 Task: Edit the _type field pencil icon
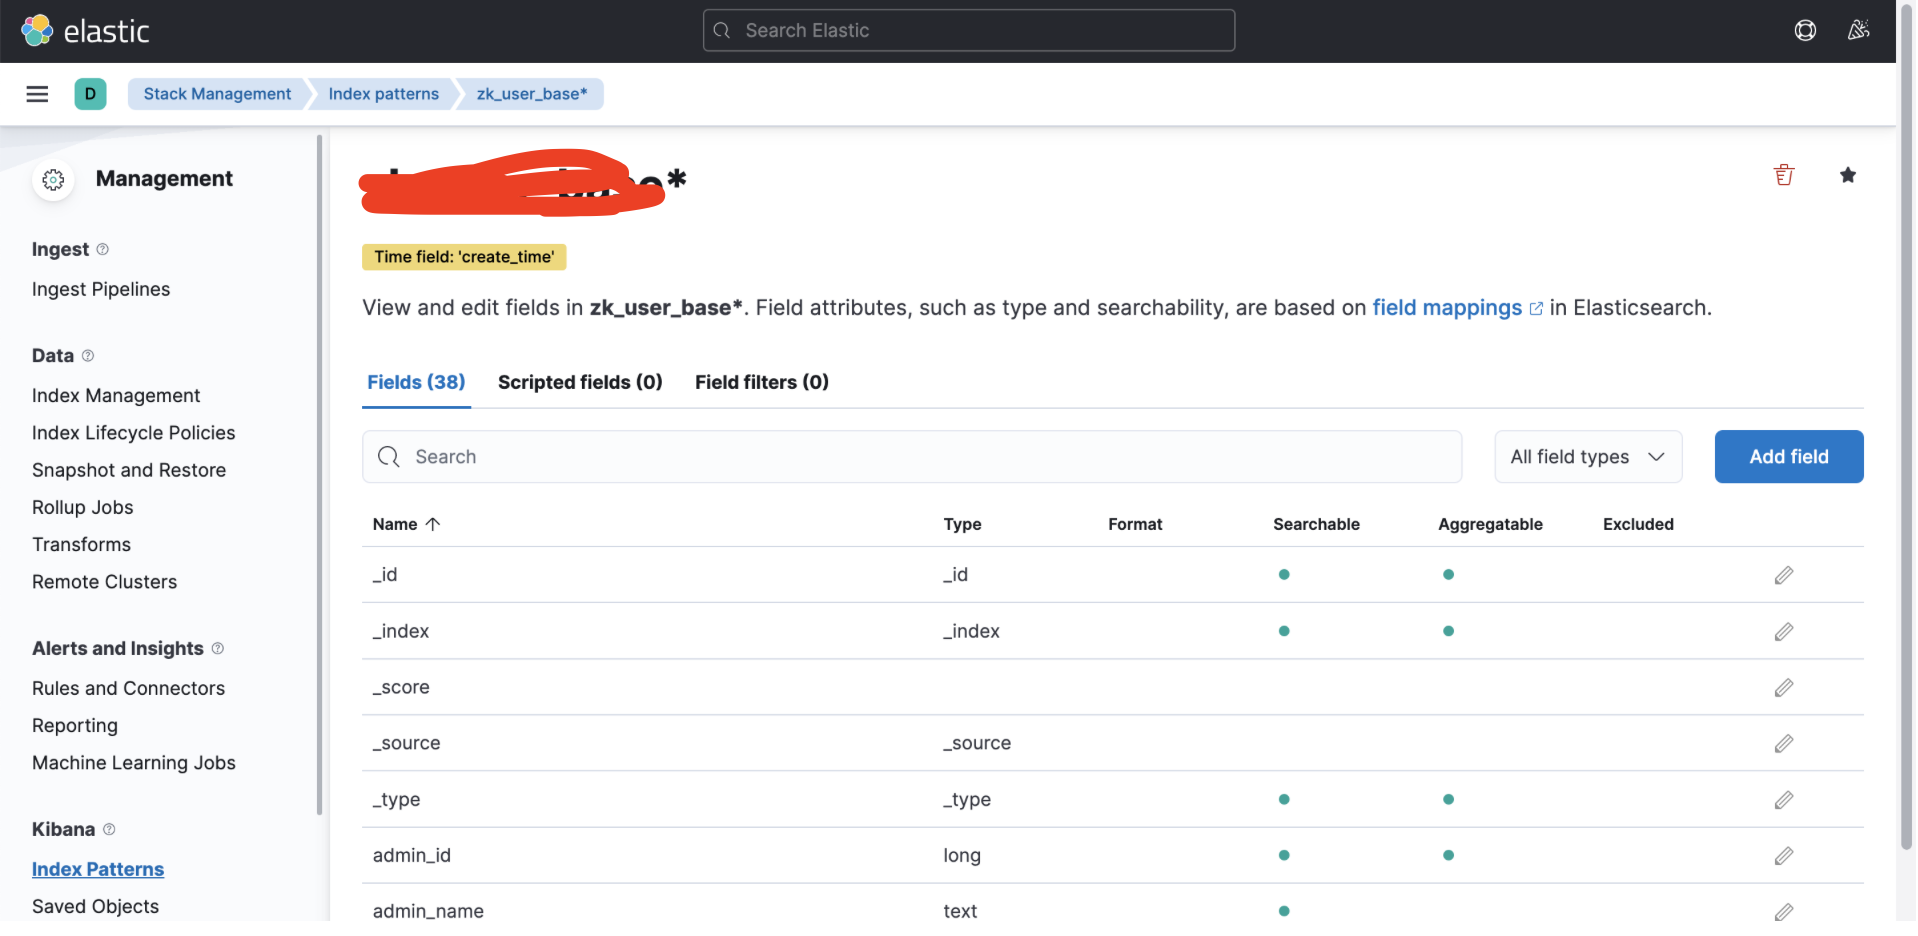pyautogui.click(x=1784, y=799)
